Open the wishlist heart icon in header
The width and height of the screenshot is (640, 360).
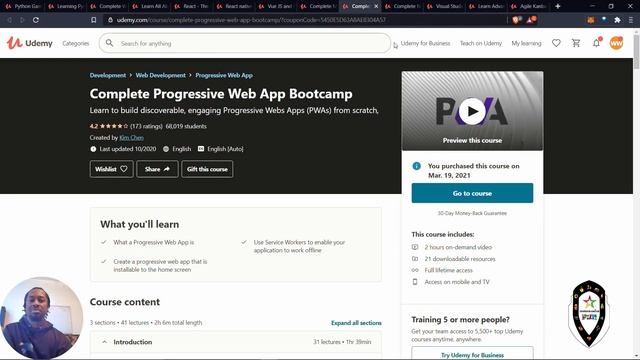[556, 43]
